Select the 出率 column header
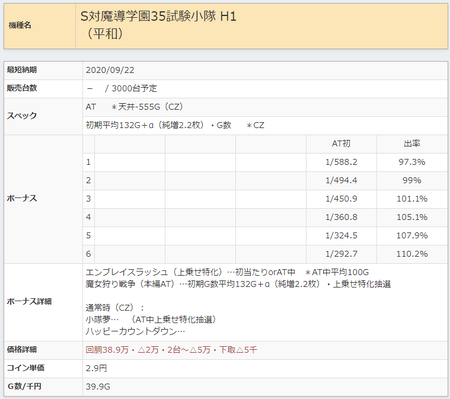450x399 pixels. tap(412, 144)
